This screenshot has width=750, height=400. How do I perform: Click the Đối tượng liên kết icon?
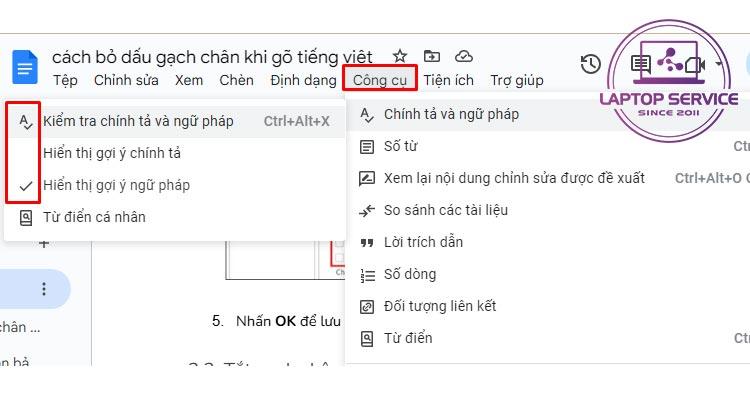point(367,306)
